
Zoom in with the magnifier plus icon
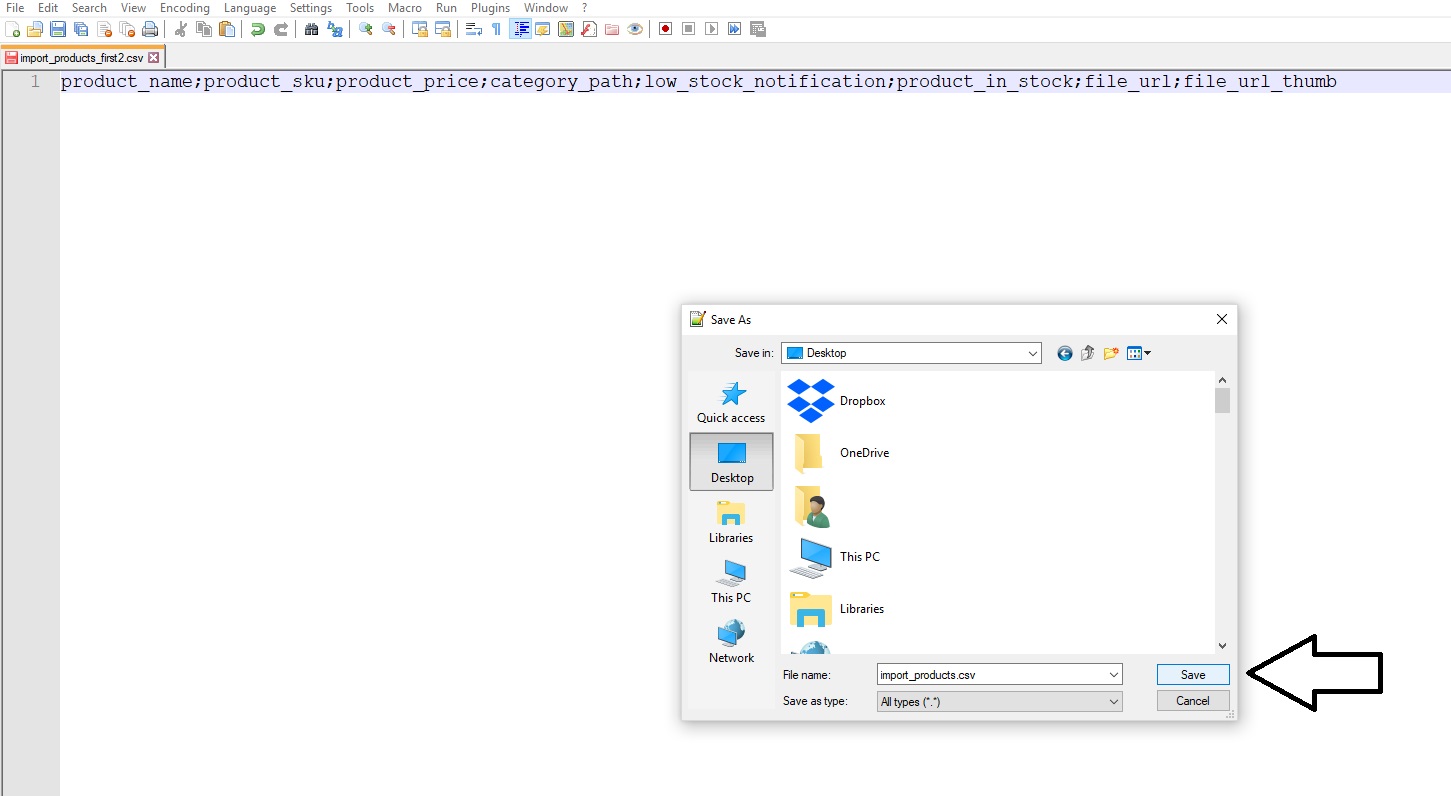coord(366,29)
